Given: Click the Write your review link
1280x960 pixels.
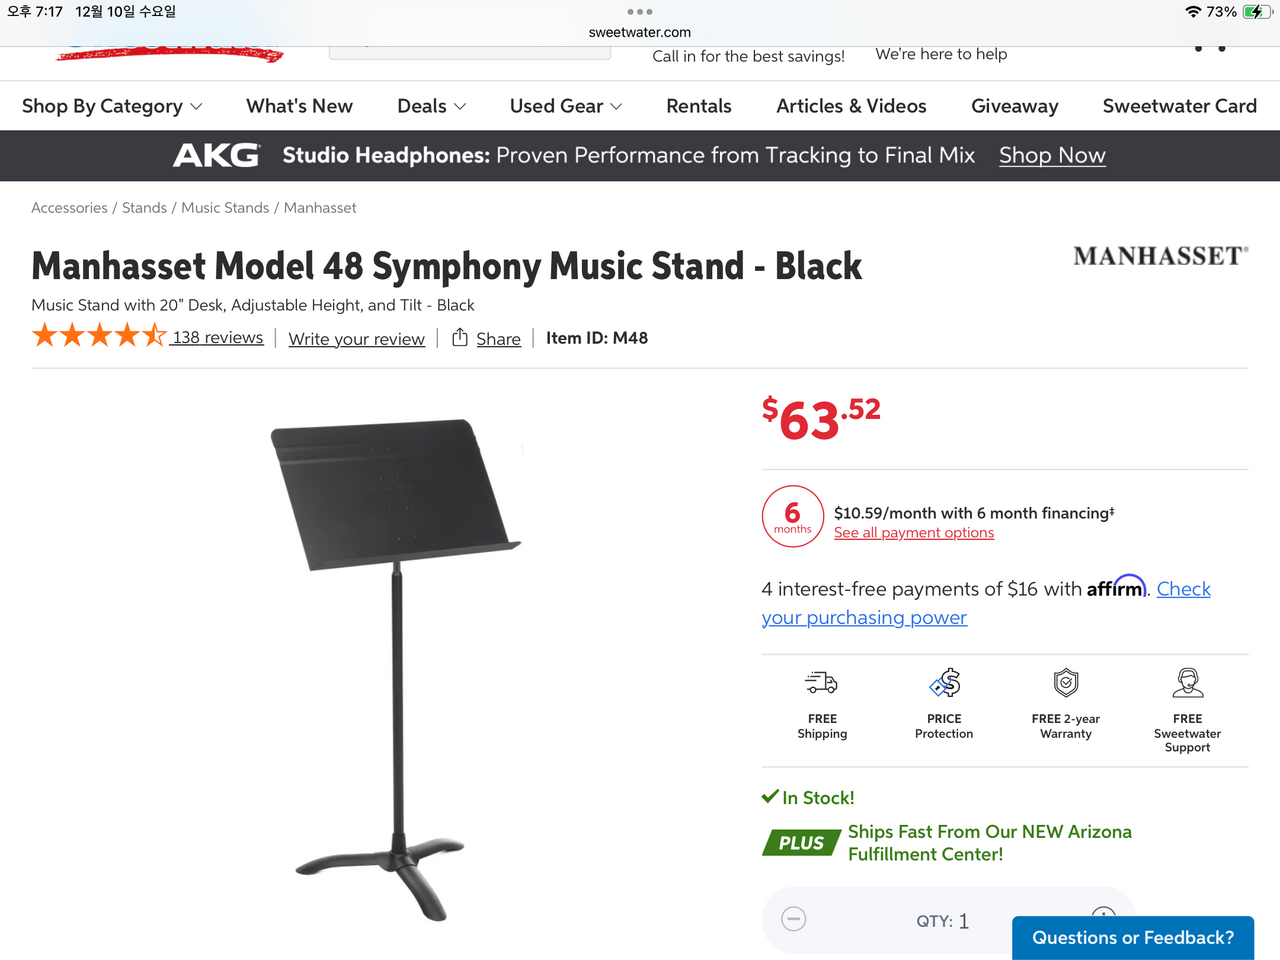Looking at the screenshot, I should 357,339.
